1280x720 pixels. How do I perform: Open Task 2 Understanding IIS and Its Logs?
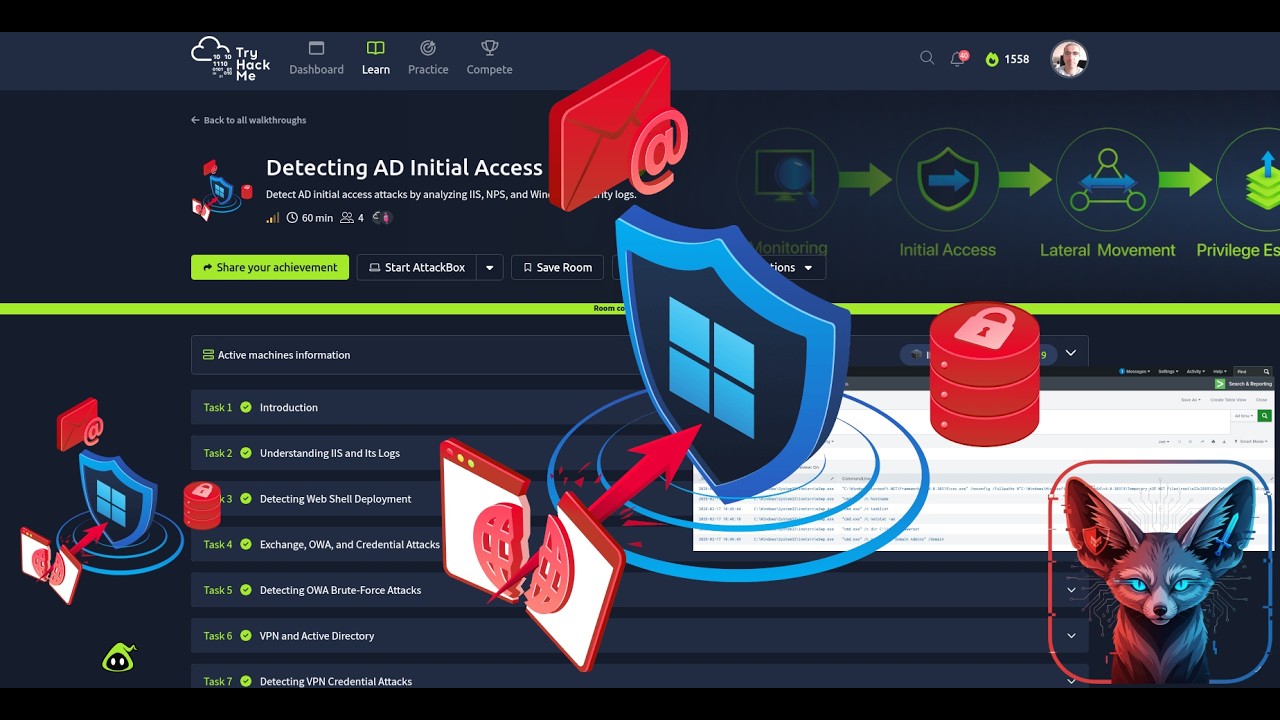point(330,453)
